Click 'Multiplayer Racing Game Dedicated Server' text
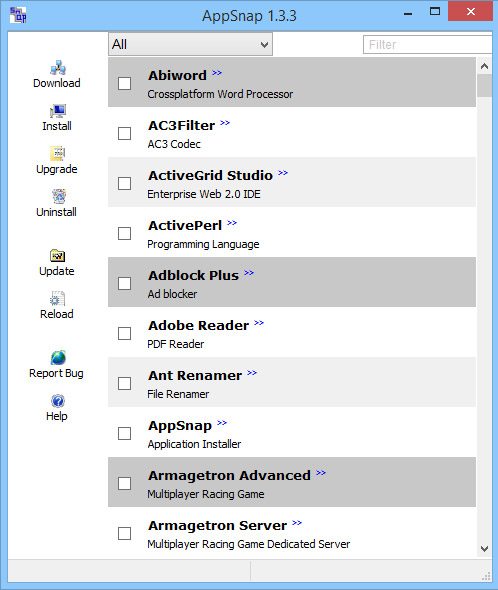This screenshot has width=498, height=590. point(249,544)
